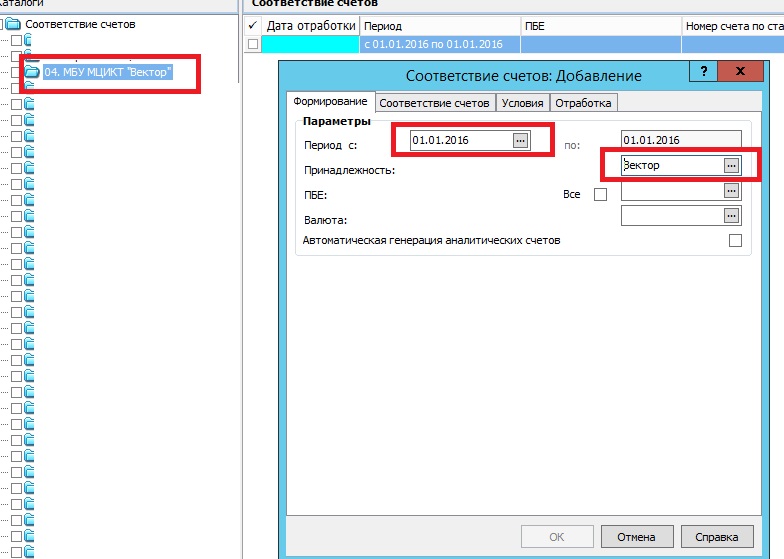Check the first grid row's selection box
This screenshot has width=784, height=559.
(253, 44)
